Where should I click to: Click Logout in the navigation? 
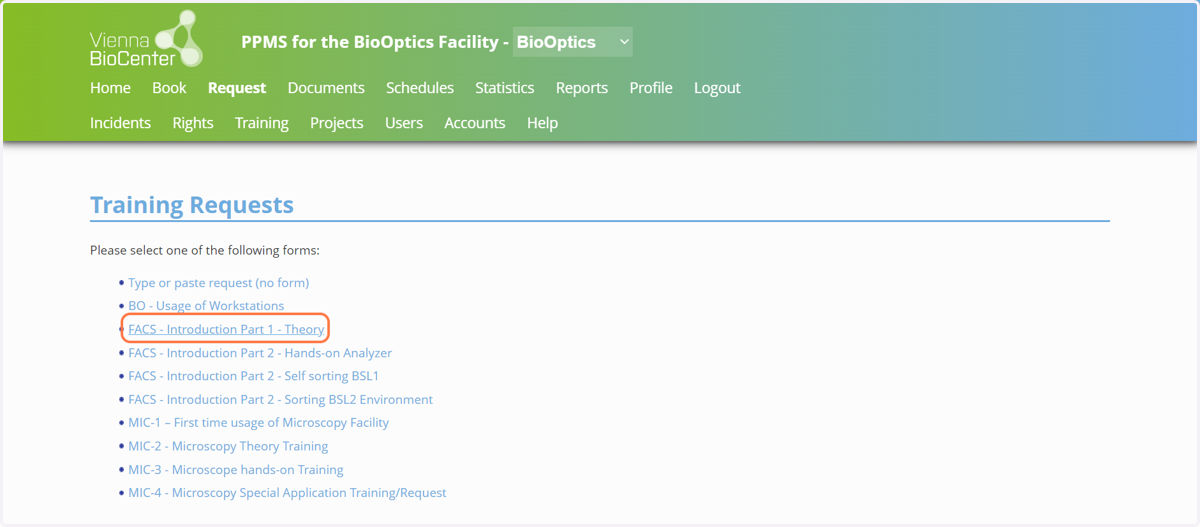(717, 88)
